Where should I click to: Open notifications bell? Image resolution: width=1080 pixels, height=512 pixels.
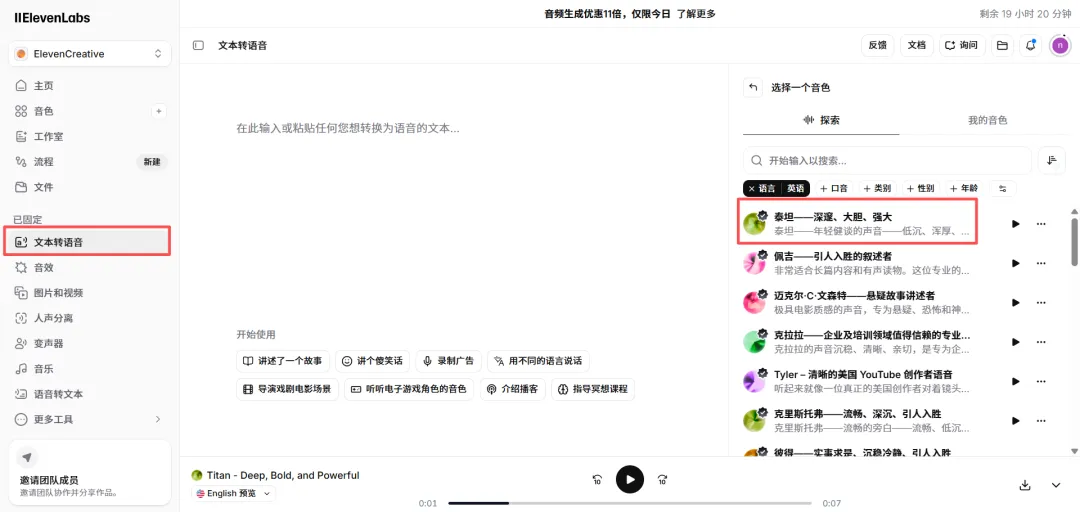tap(1031, 45)
